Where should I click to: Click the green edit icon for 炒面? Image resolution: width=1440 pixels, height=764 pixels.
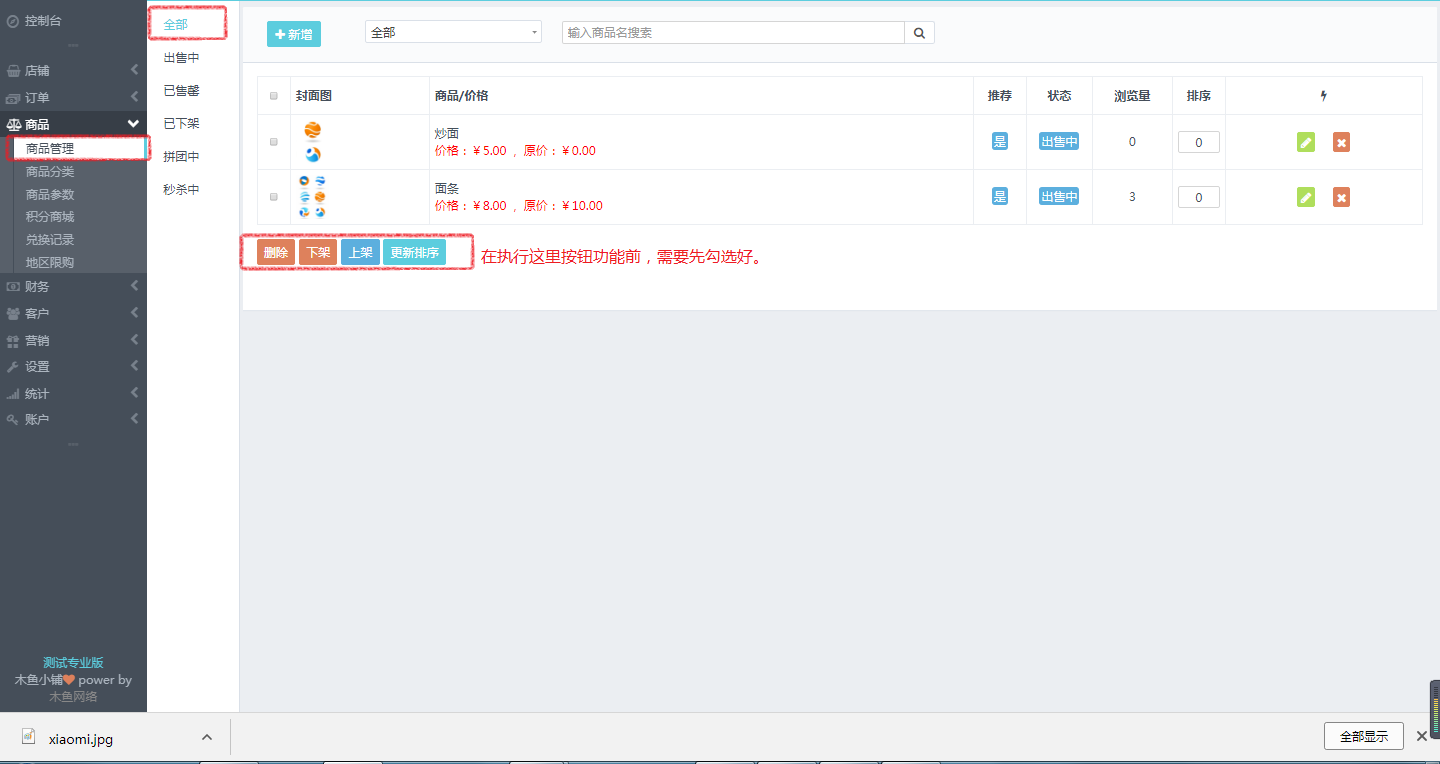coord(1305,142)
